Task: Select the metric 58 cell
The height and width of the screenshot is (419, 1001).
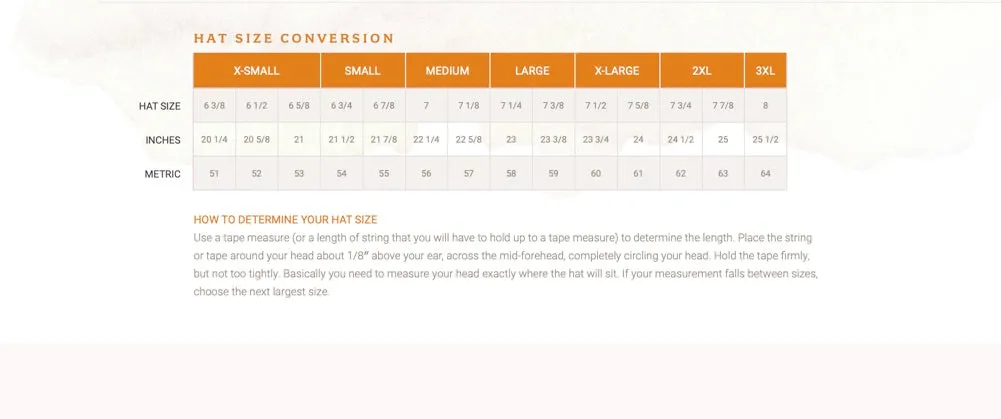Action: [x=511, y=173]
